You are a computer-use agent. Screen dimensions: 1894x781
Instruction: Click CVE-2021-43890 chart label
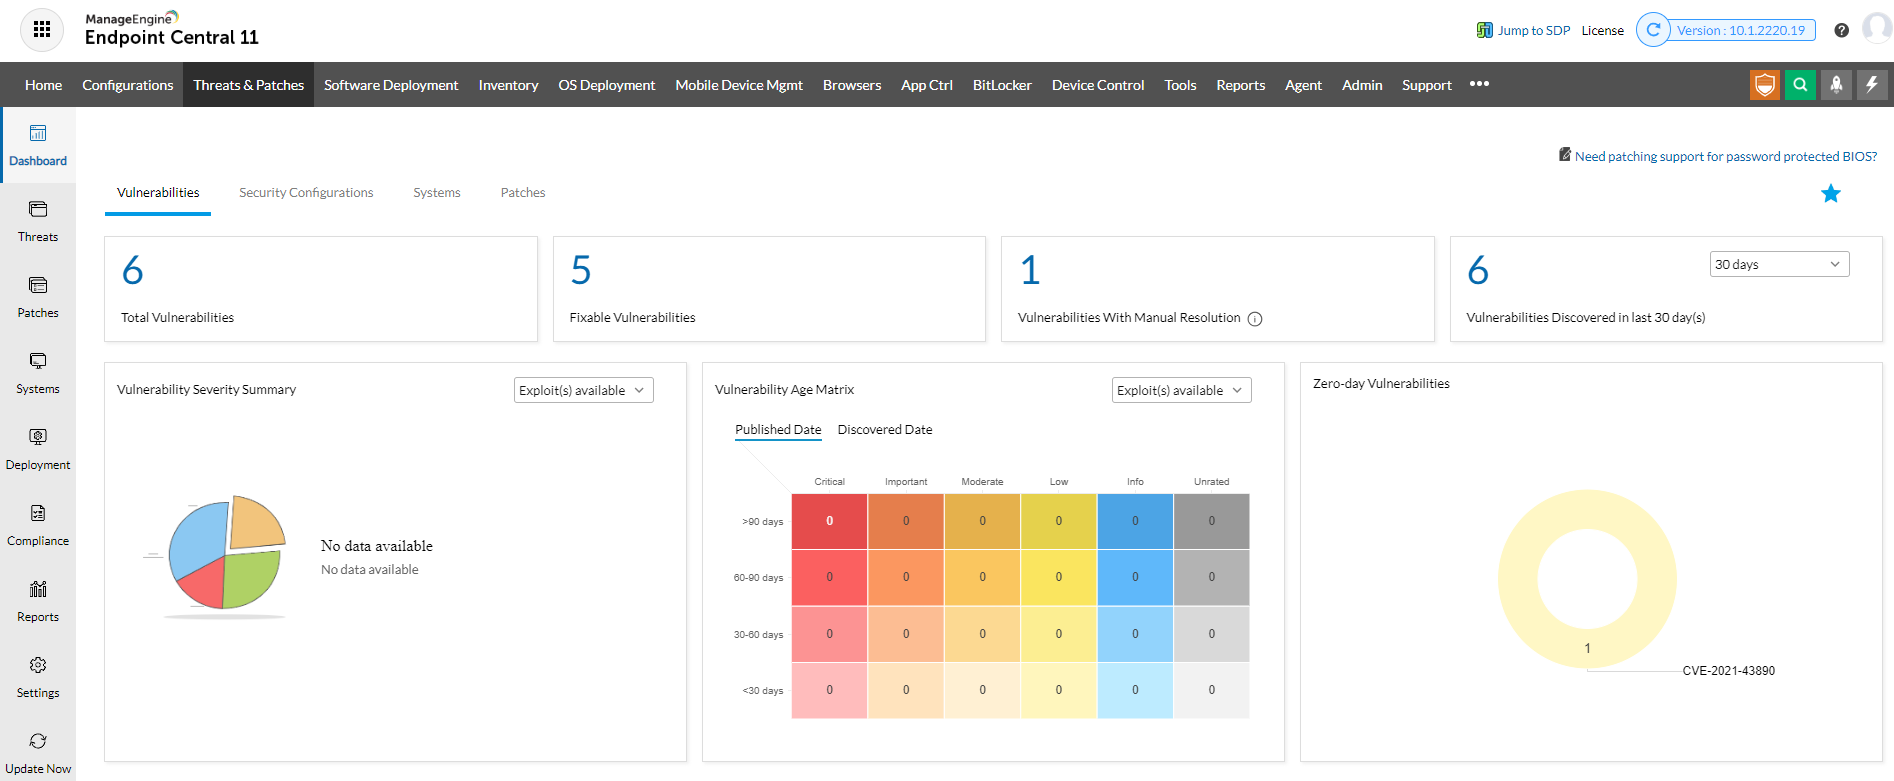click(1729, 671)
